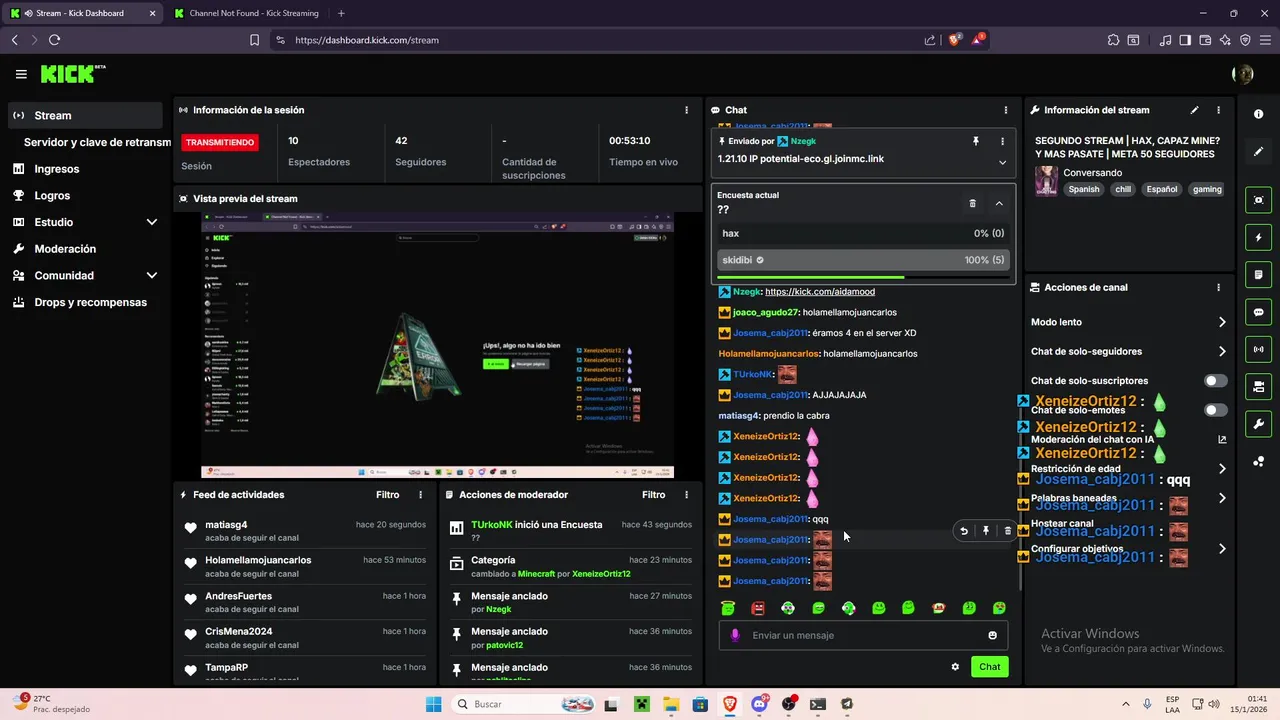Open the pinned message three-dot options

click(x=1003, y=142)
